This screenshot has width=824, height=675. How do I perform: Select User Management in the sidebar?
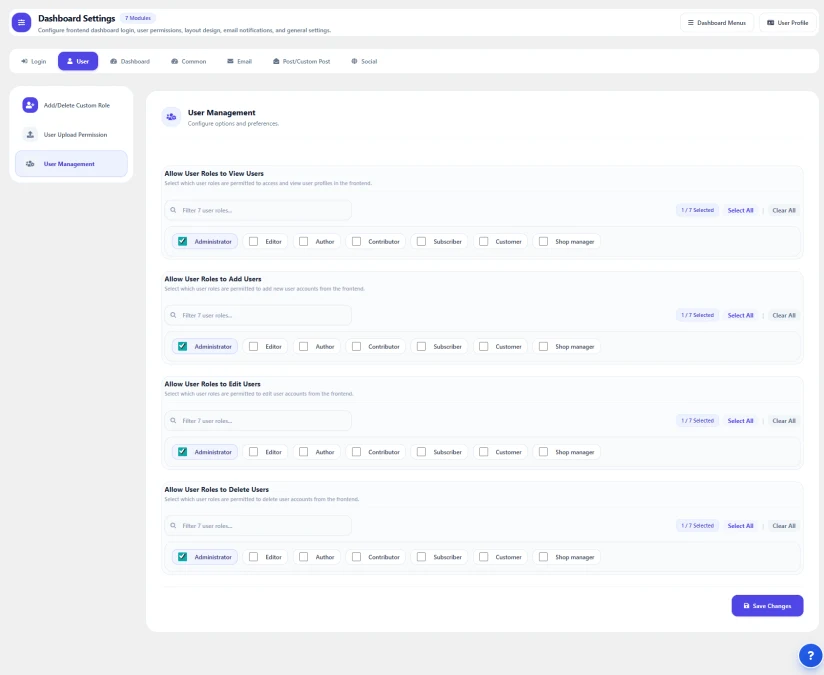71,164
